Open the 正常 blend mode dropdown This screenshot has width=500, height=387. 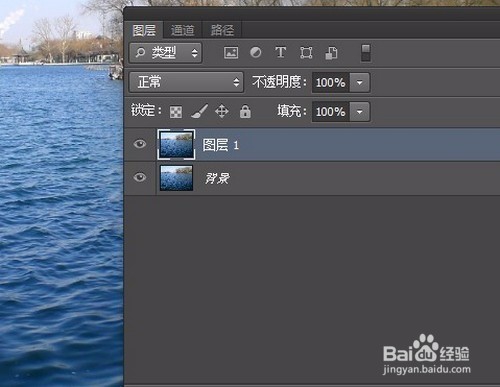click(x=186, y=82)
